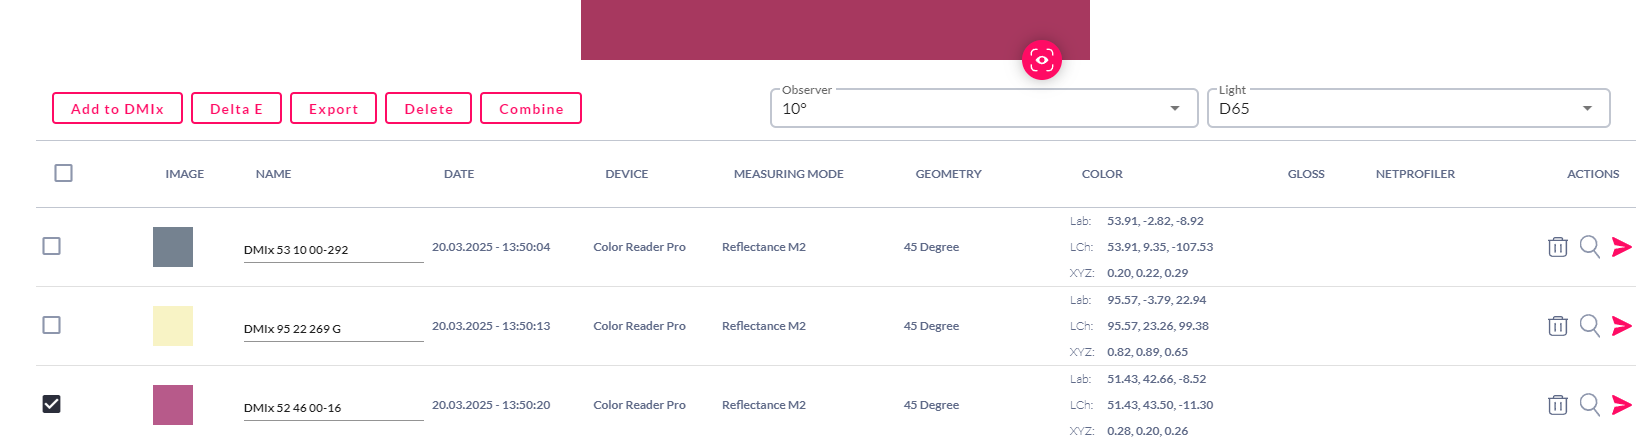Click LCh value 51.43, 43.50, -11.30
Screen dimensions: 1648x444
click(1160, 405)
